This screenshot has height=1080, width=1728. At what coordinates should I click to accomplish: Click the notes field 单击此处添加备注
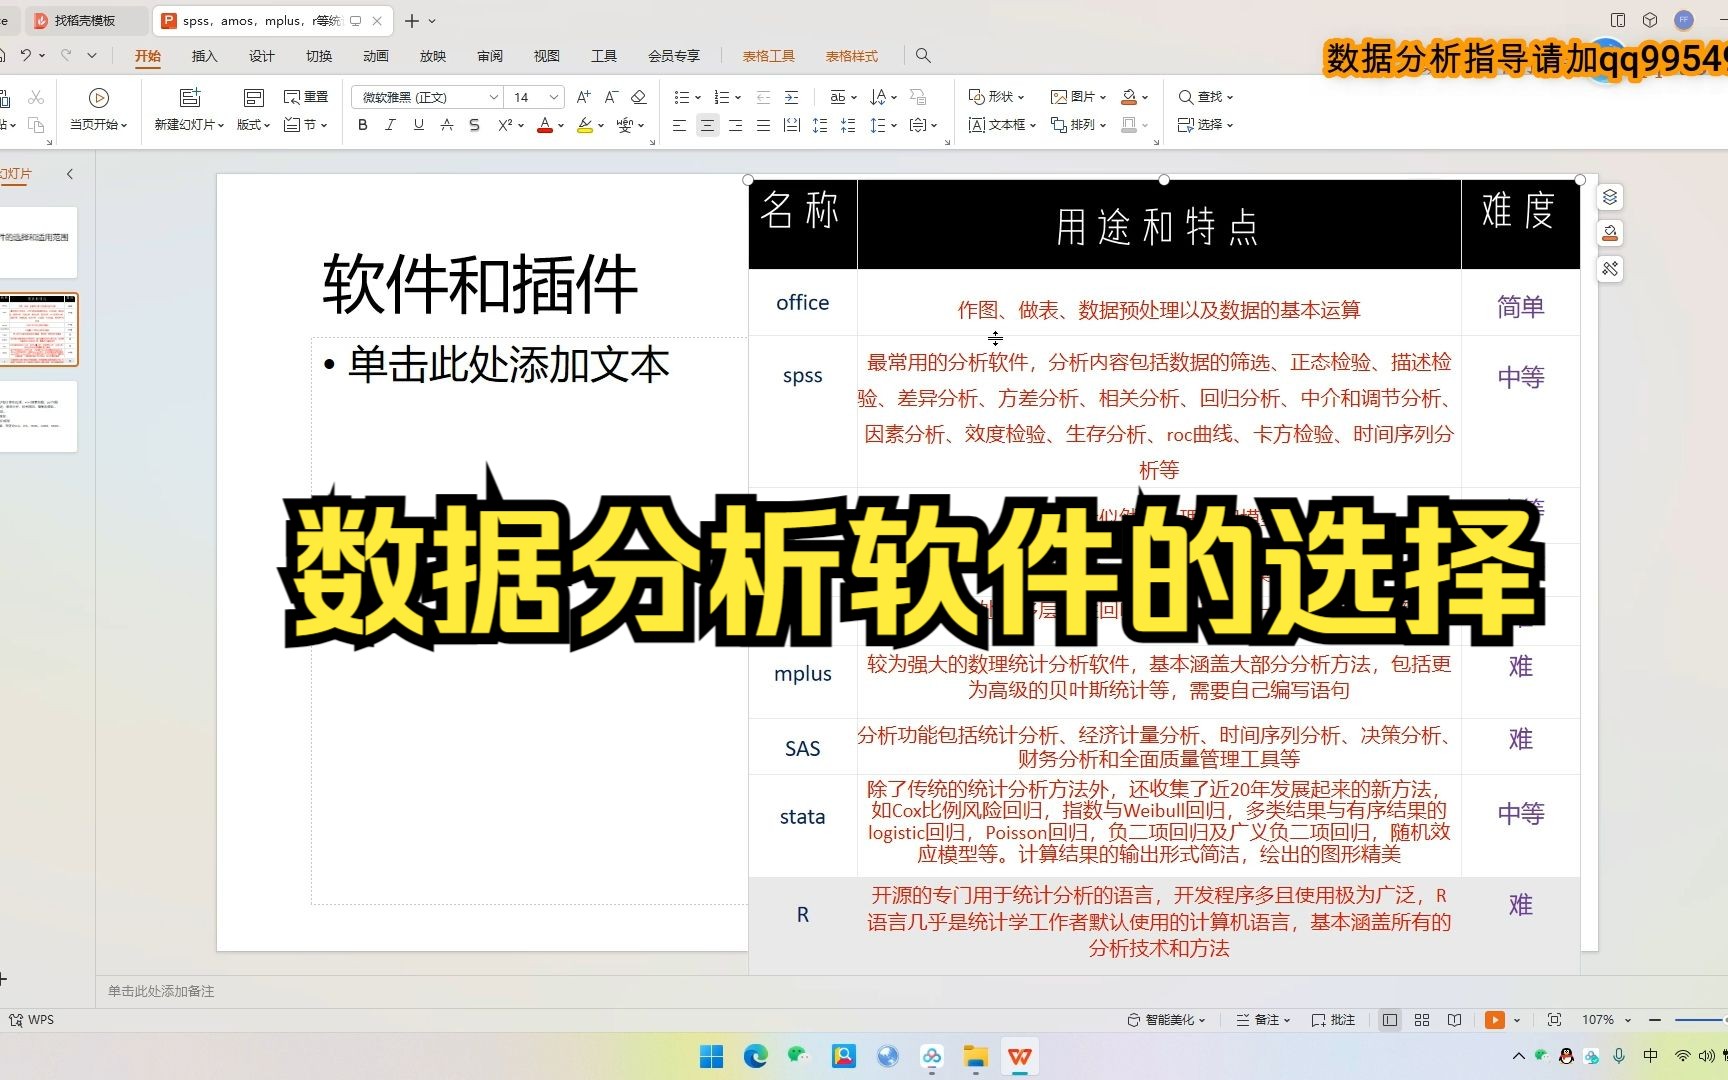point(161,991)
